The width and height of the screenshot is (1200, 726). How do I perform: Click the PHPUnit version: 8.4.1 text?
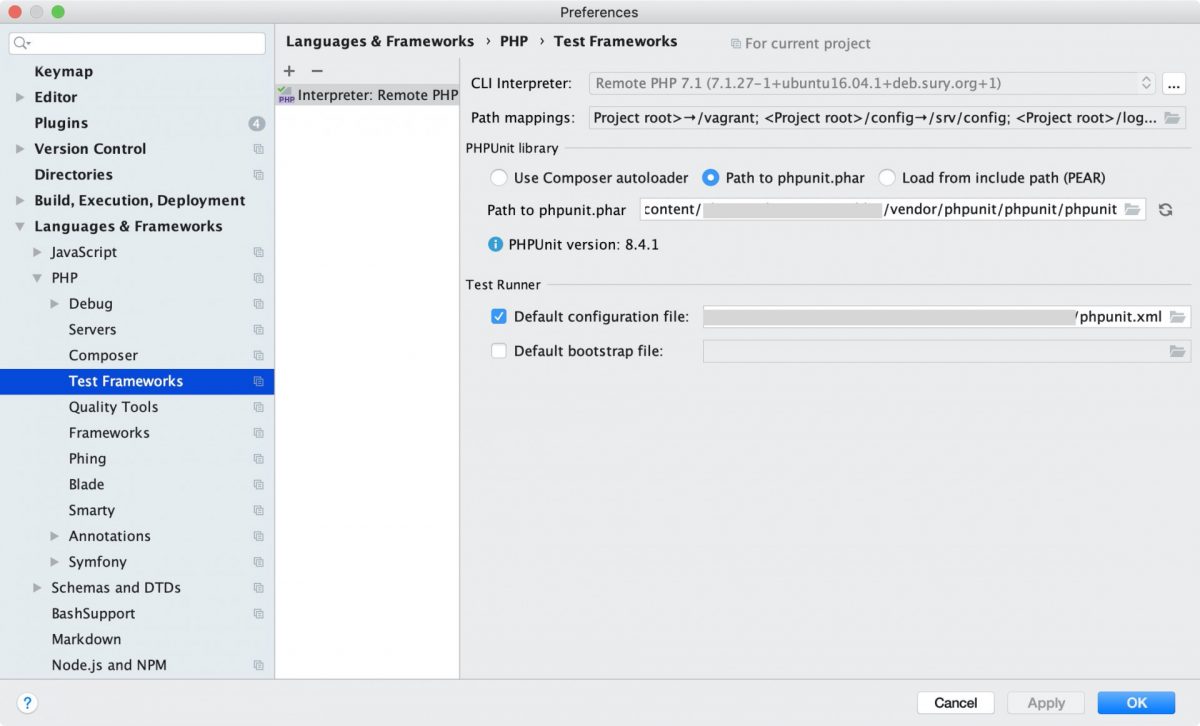point(583,244)
